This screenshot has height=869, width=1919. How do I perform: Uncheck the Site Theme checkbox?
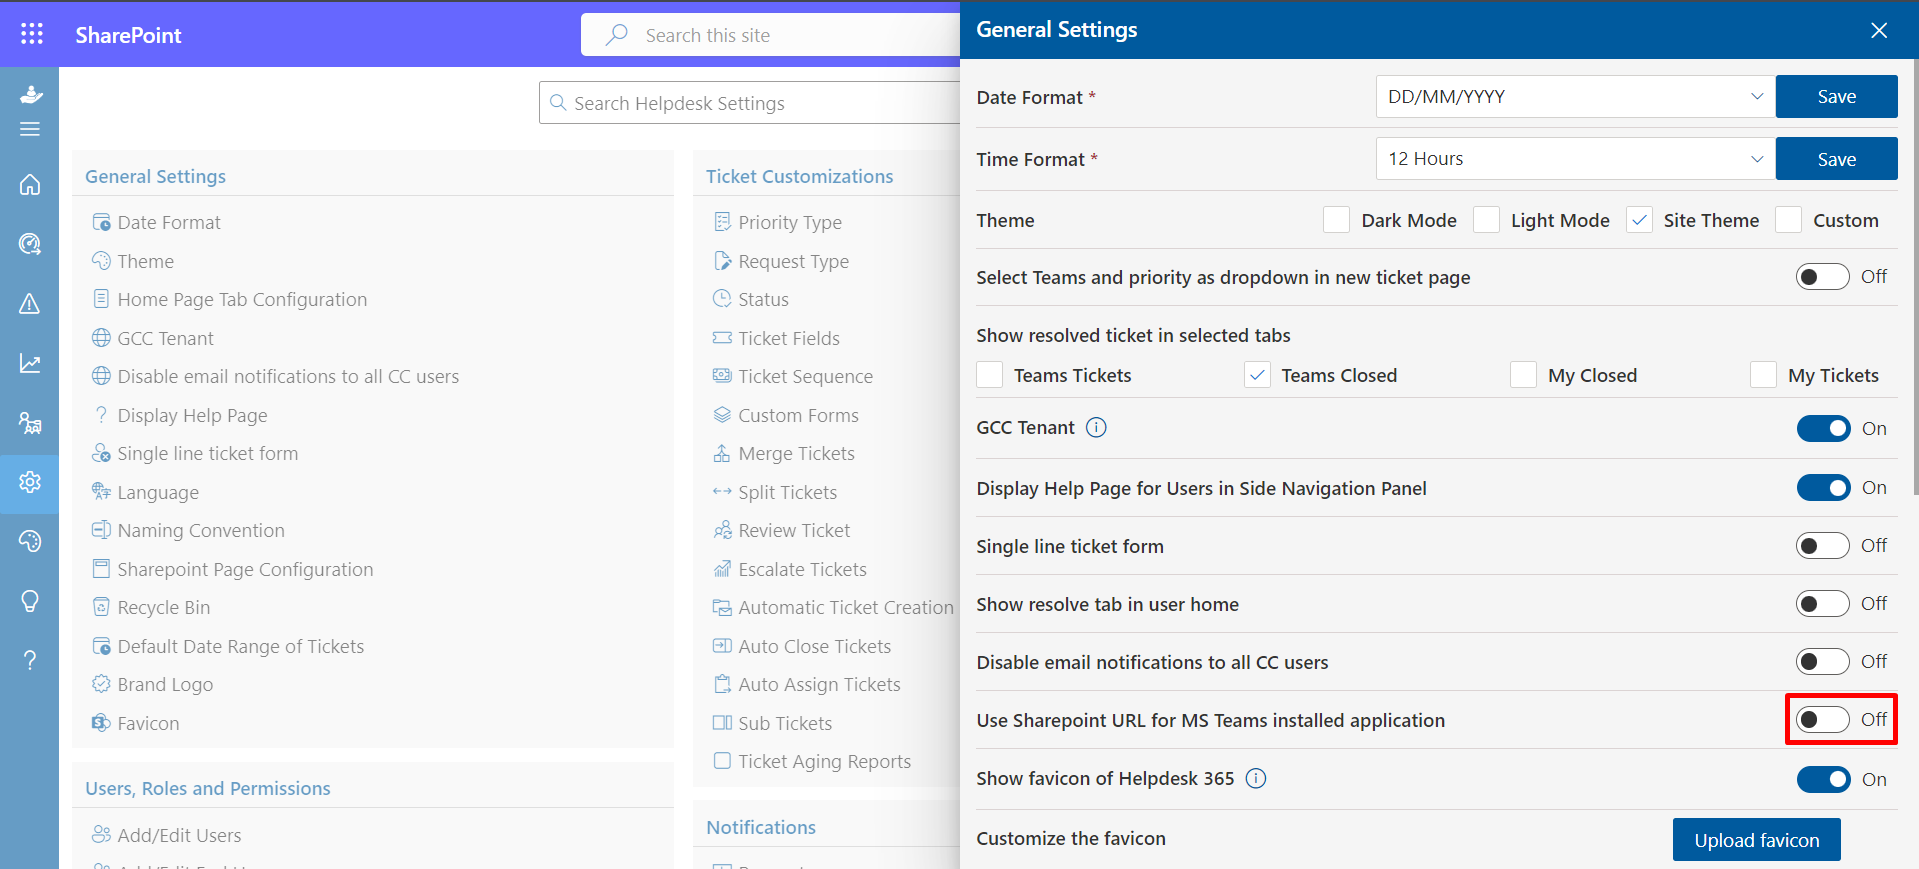1639,220
